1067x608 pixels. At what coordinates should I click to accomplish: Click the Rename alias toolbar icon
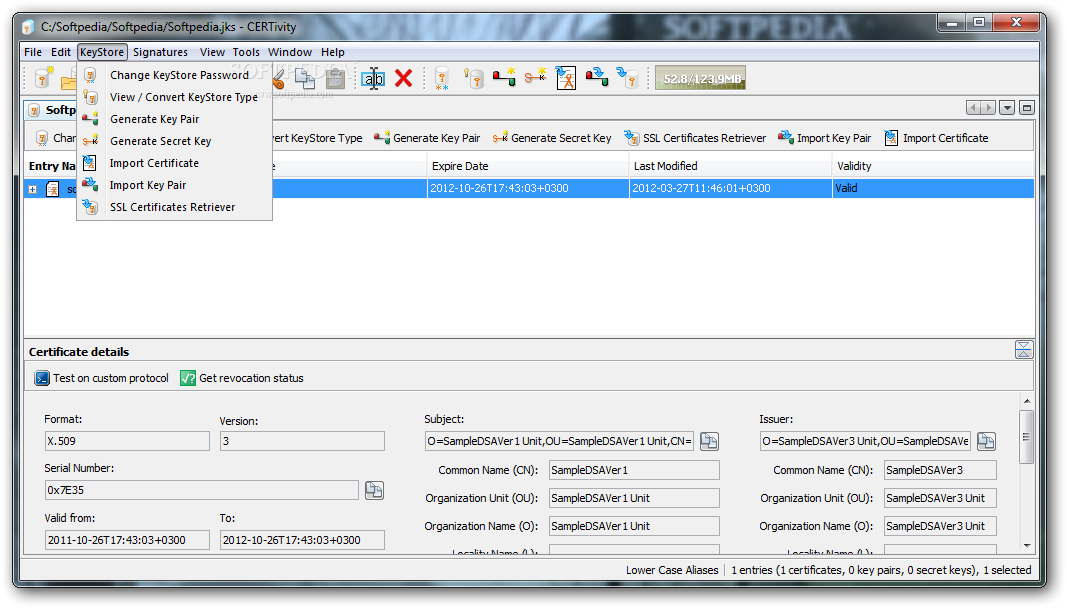click(x=373, y=78)
